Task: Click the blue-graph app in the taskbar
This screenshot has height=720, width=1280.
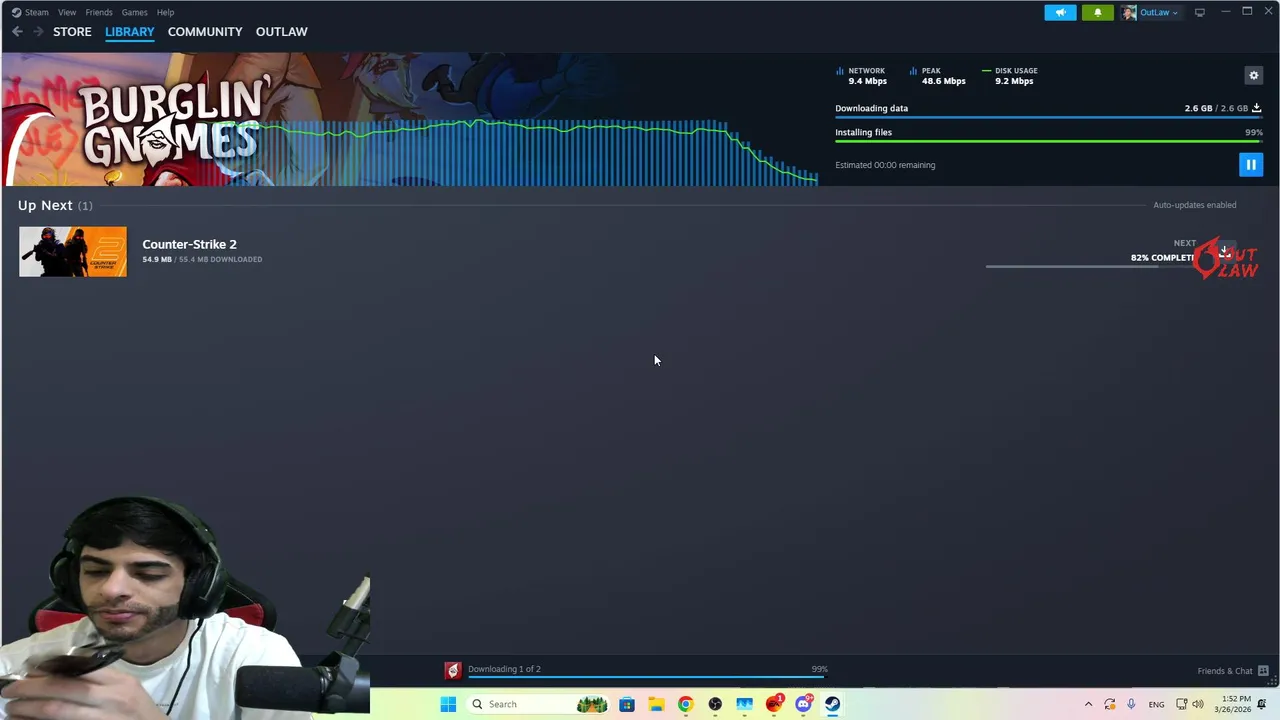Action: click(744, 704)
